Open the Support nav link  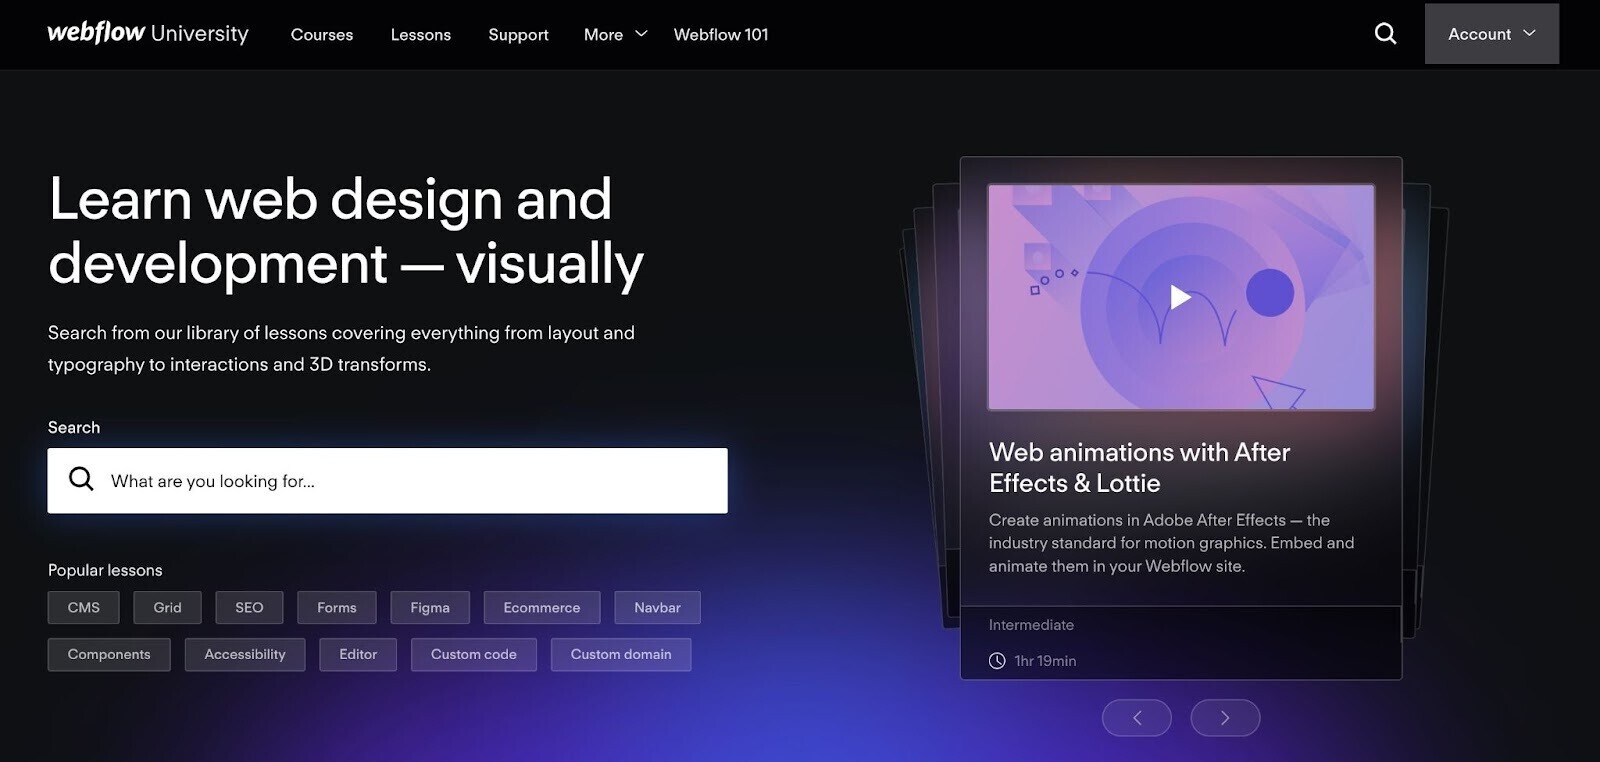(x=518, y=34)
